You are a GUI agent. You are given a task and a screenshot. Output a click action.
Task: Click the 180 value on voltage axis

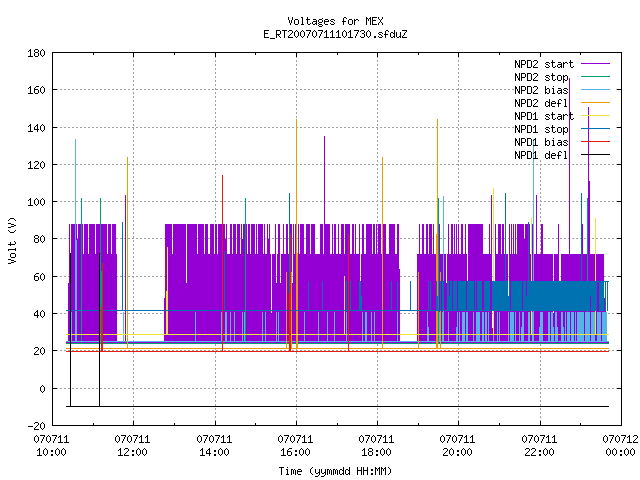point(36,53)
